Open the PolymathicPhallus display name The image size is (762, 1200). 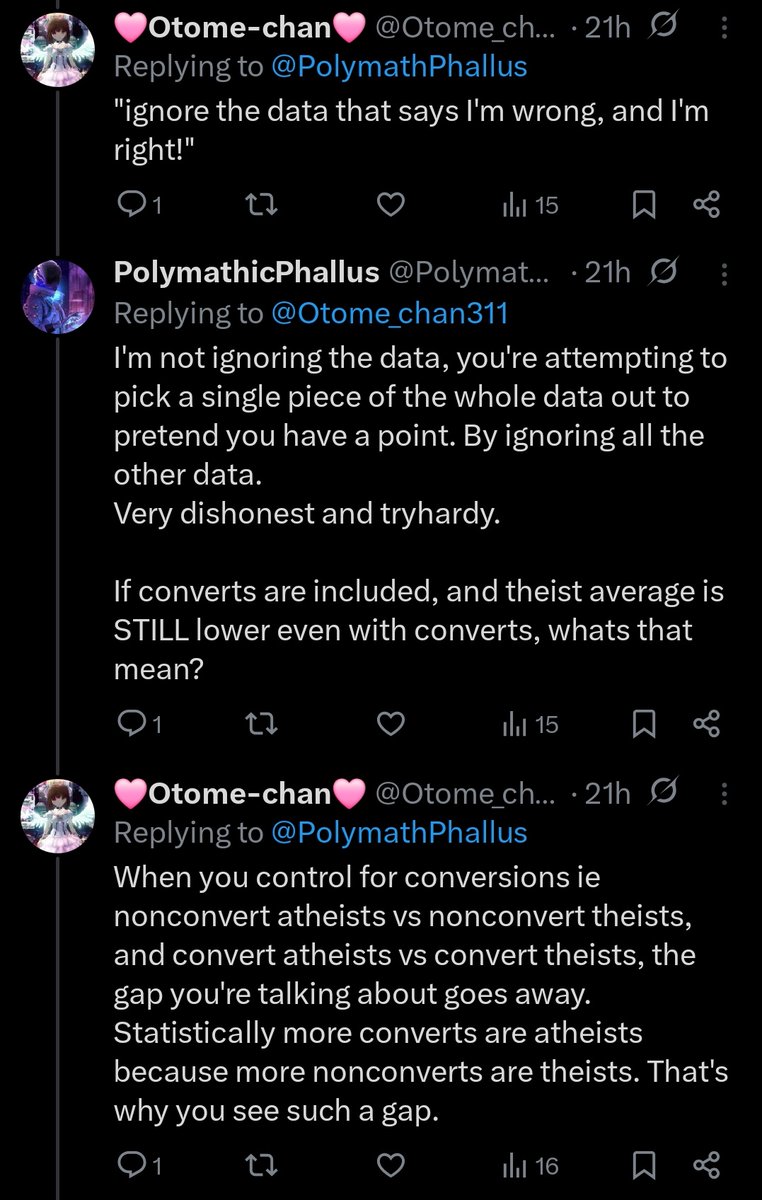tap(247, 272)
